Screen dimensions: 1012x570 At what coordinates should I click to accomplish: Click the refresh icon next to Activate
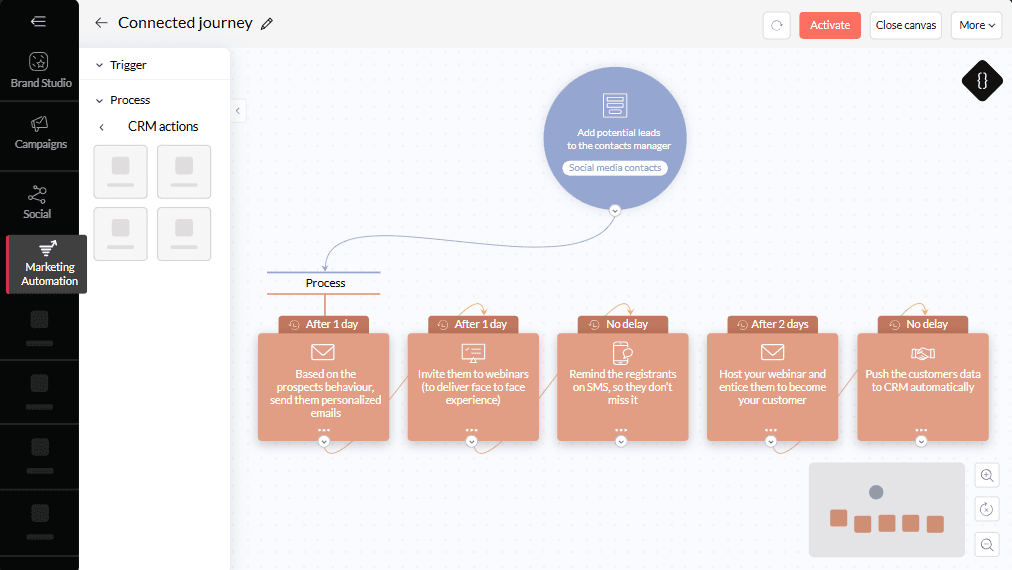[776, 25]
